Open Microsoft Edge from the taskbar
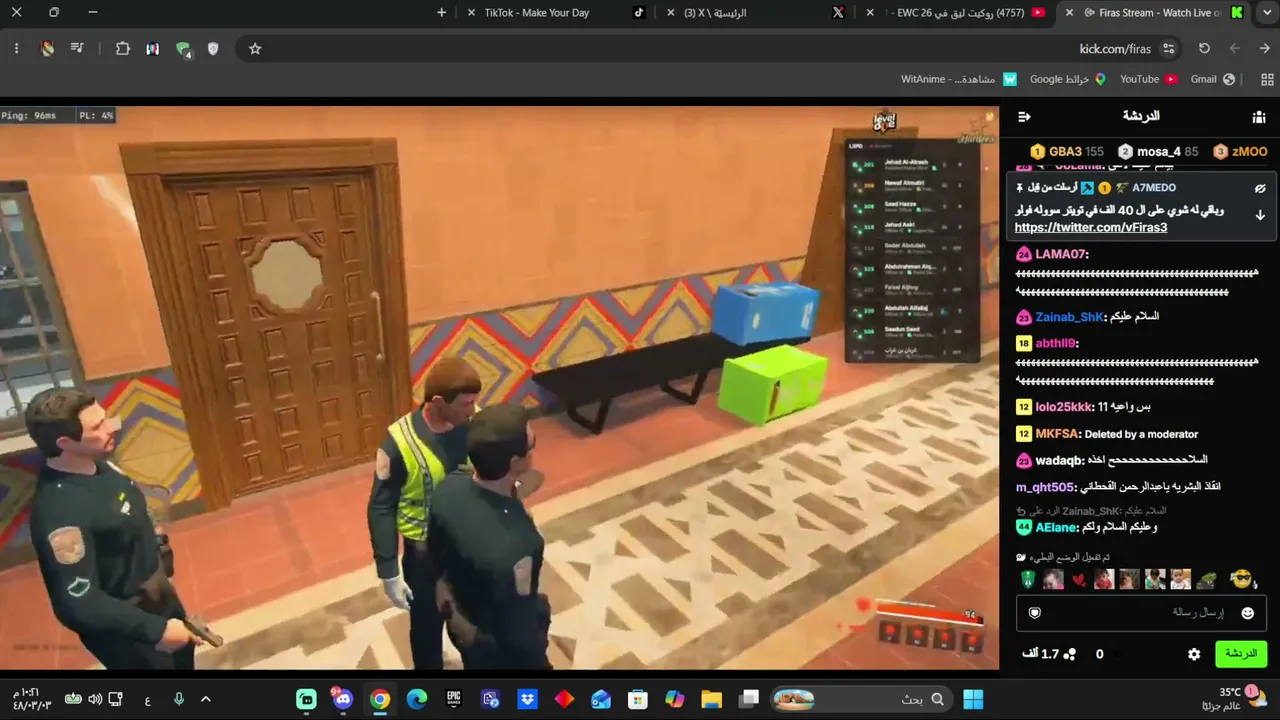1280x720 pixels. pyautogui.click(x=417, y=699)
